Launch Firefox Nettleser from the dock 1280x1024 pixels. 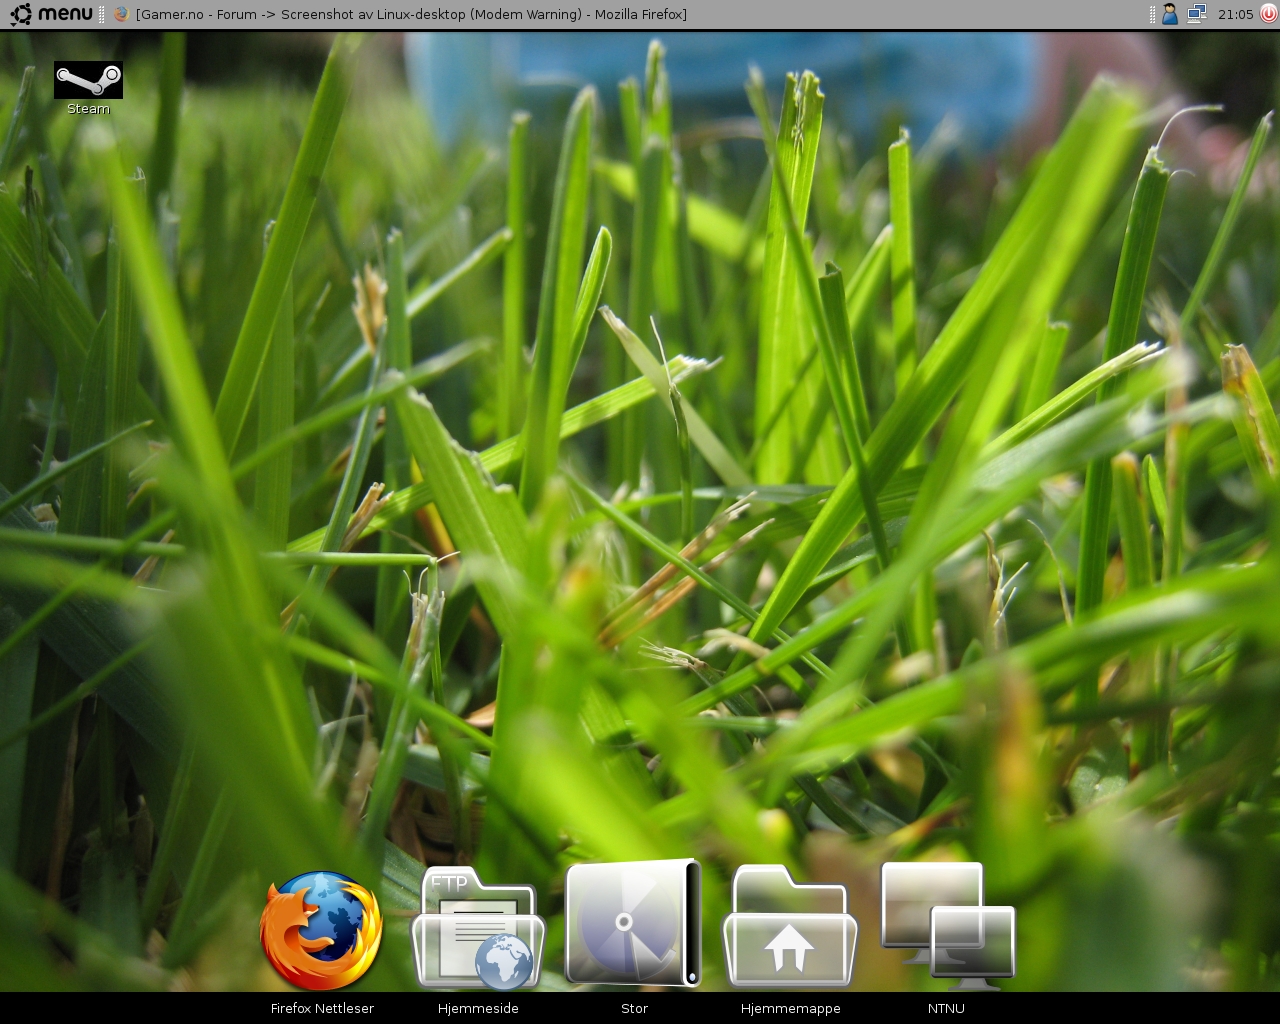321,930
